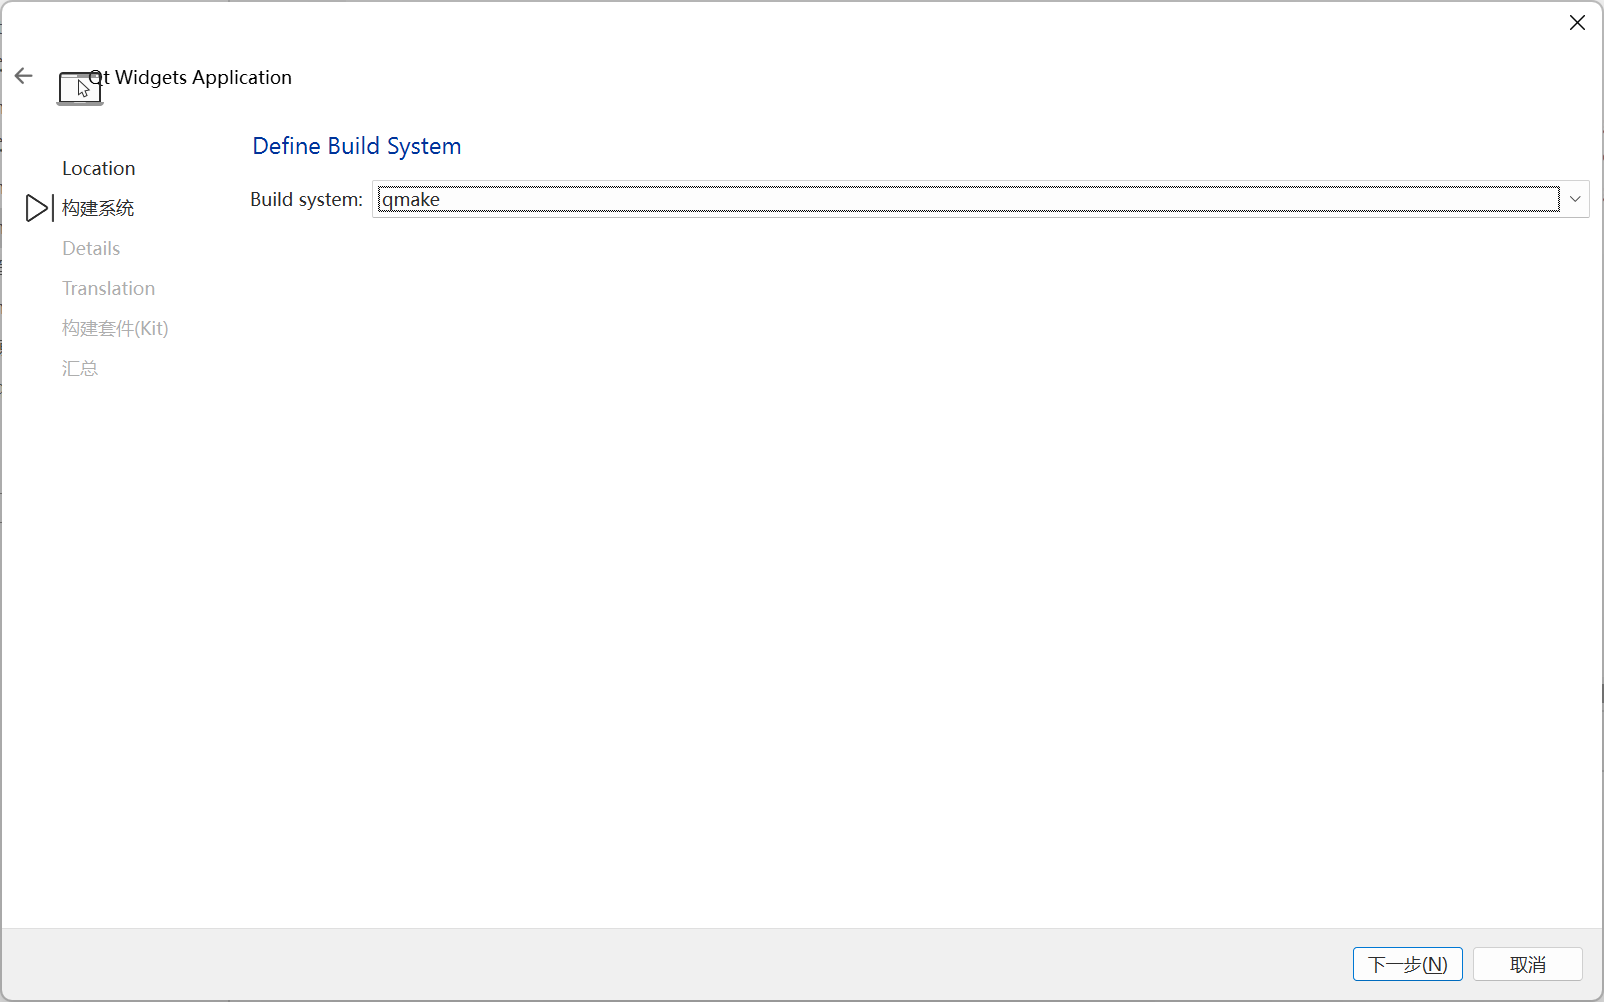
Task: Select the Translation wizard step
Action: tap(109, 288)
